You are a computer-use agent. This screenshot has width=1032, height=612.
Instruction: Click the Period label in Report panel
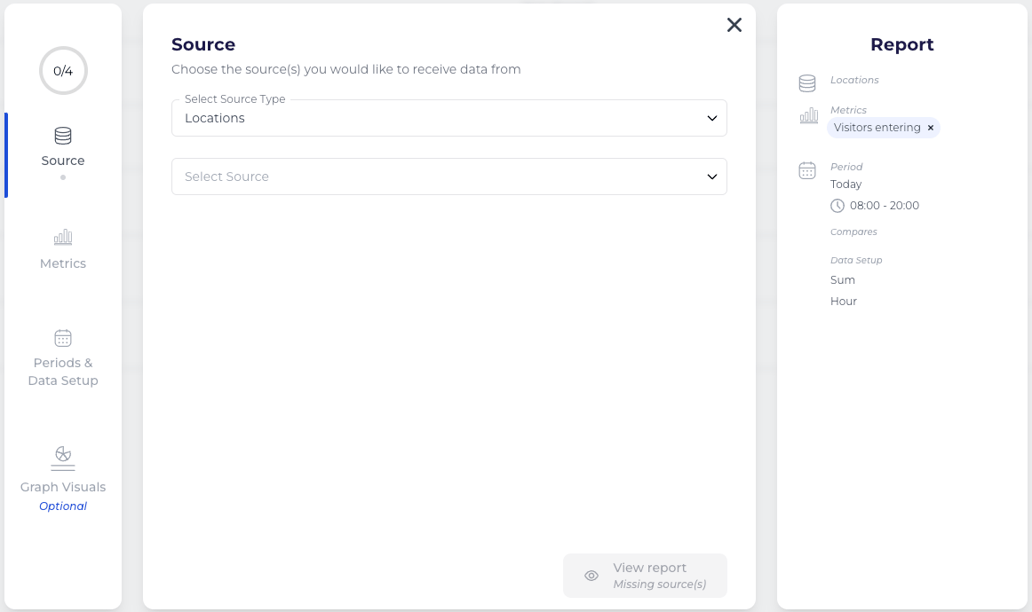tap(846, 166)
